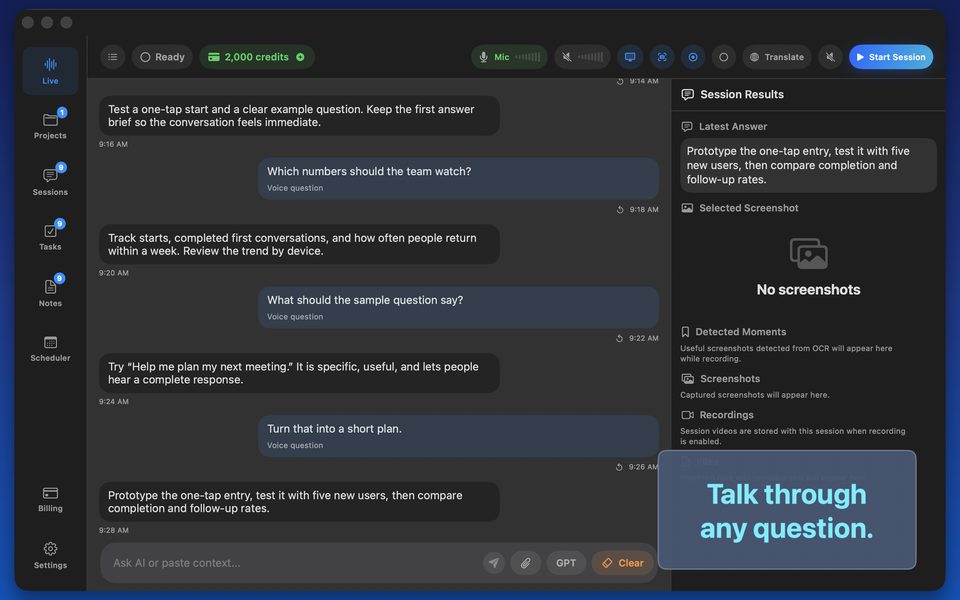Viewport: 960px width, 600px height.
Task: Toggle the Mic input
Action: click(509, 57)
